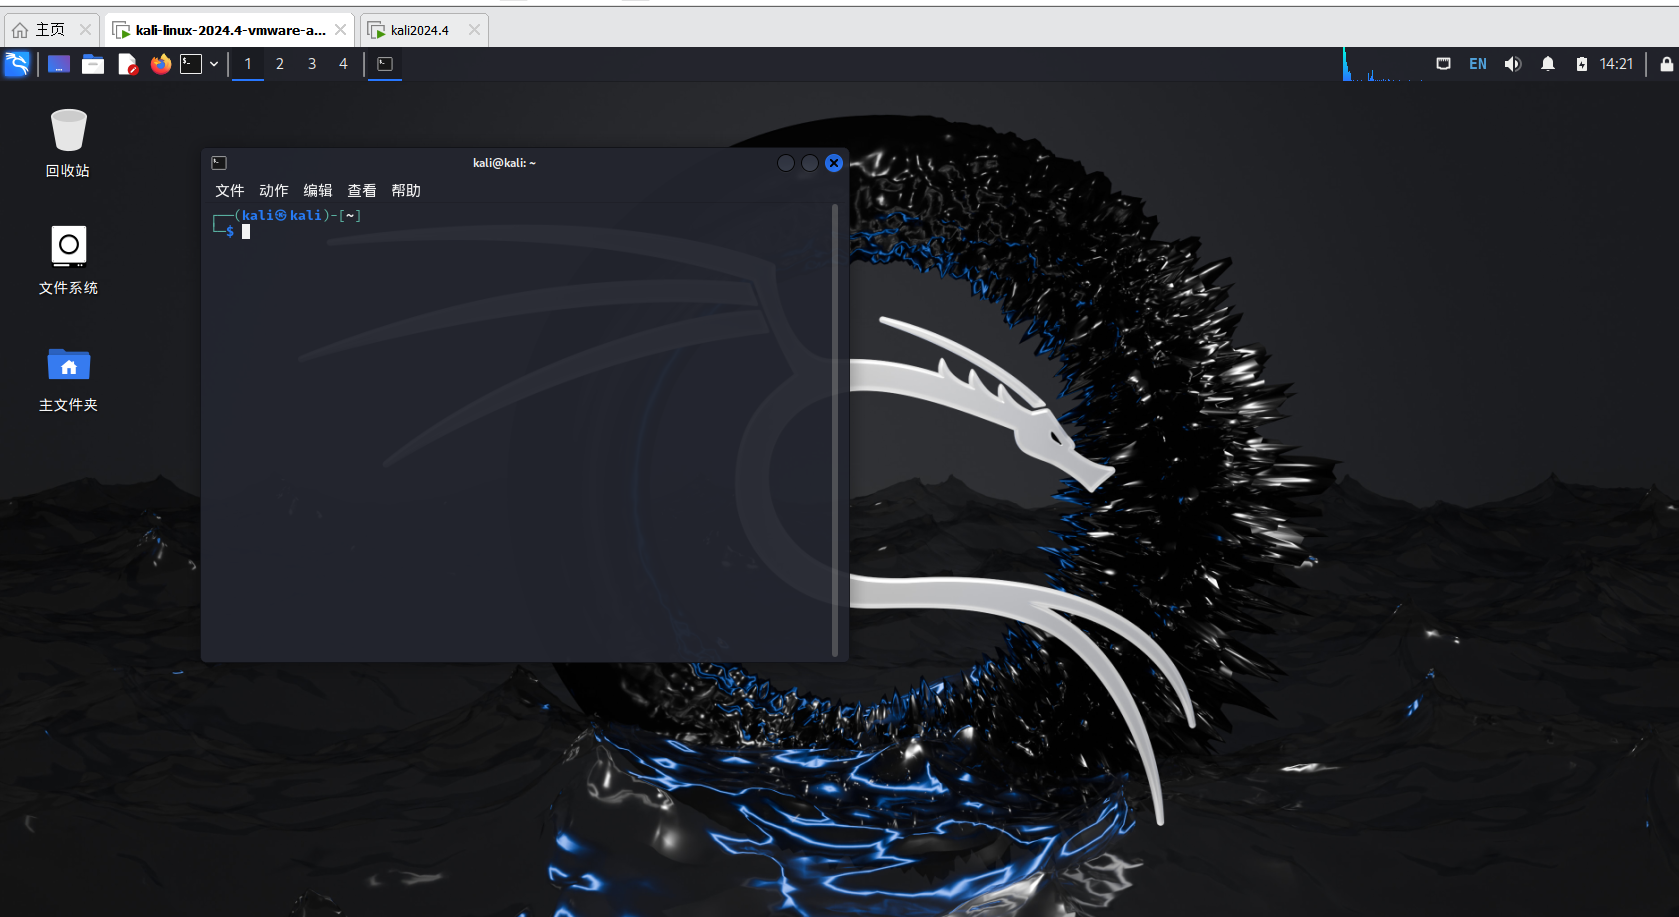1679x917 pixels.
Task: Launch Firefox from the panel
Action: (x=161, y=64)
